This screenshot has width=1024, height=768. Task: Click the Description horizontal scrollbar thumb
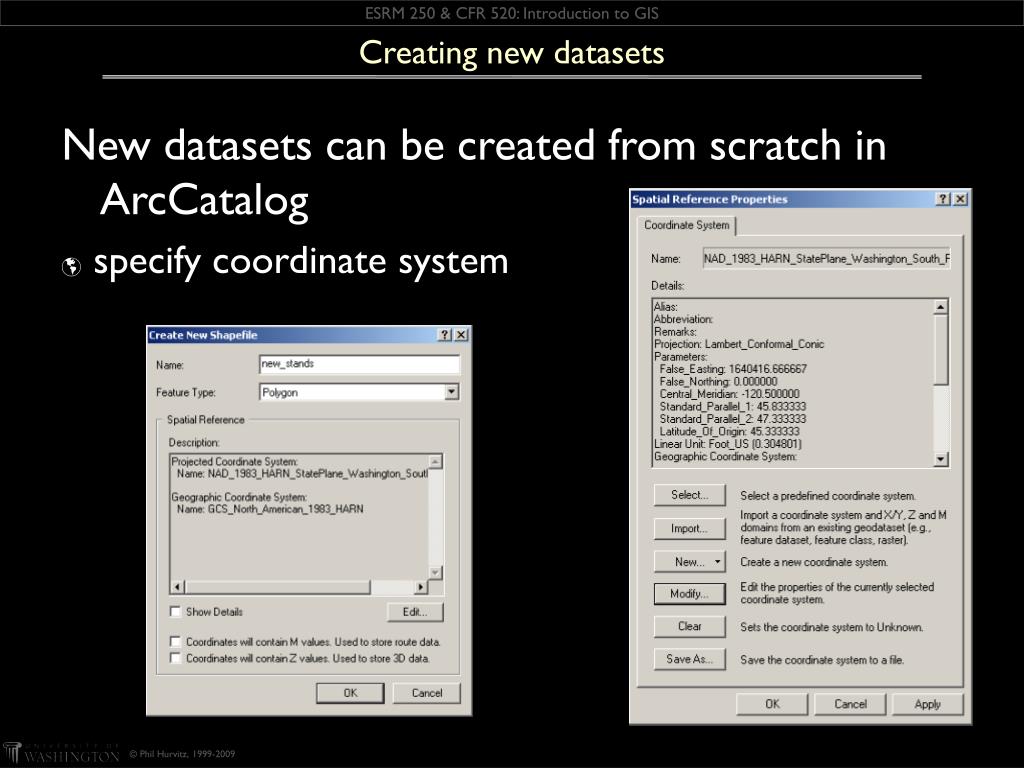(278, 587)
